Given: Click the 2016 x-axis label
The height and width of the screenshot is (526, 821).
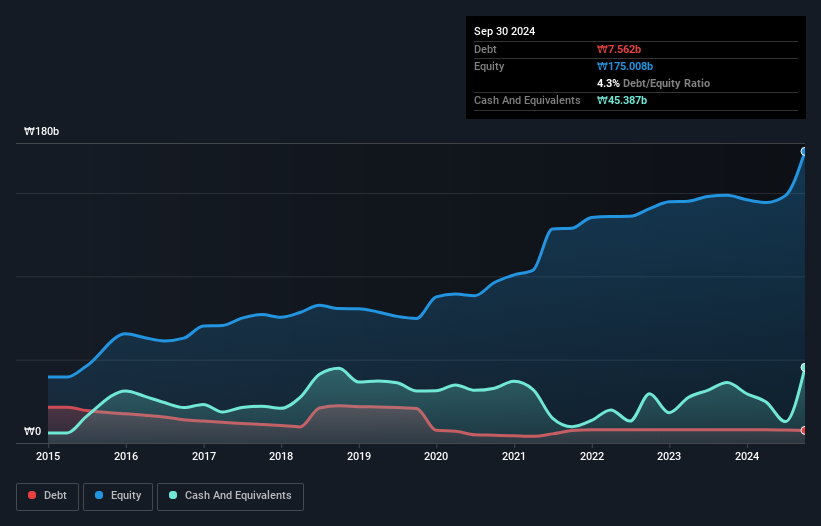Looking at the screenshot, I should coord(126,456).
